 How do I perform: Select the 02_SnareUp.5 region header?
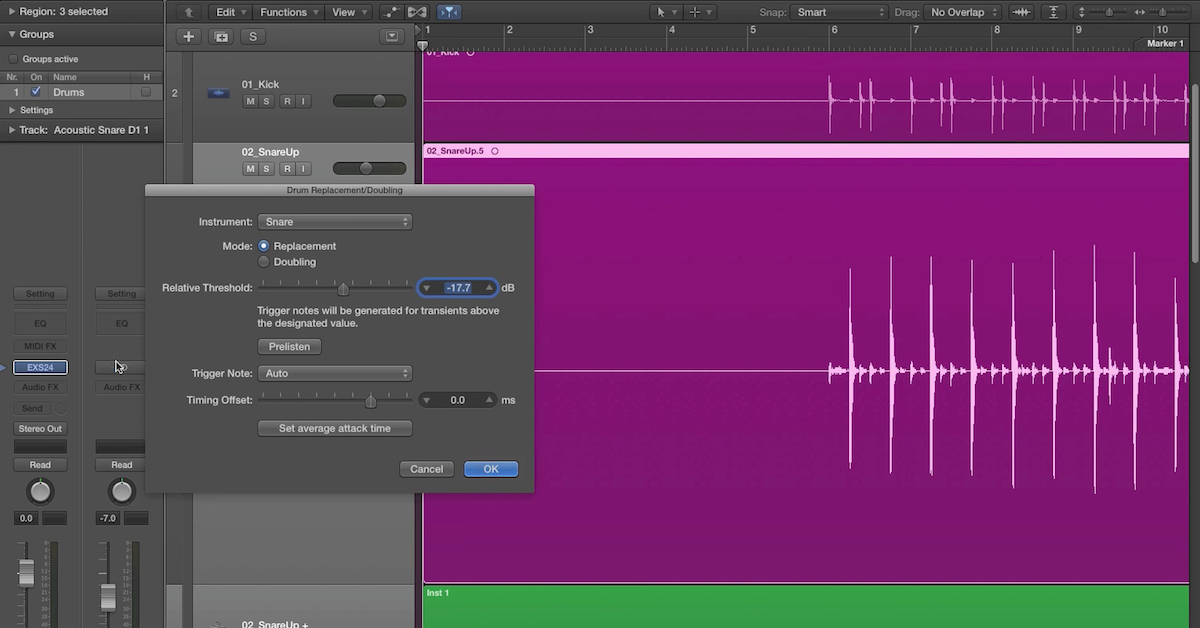[806, 151]
